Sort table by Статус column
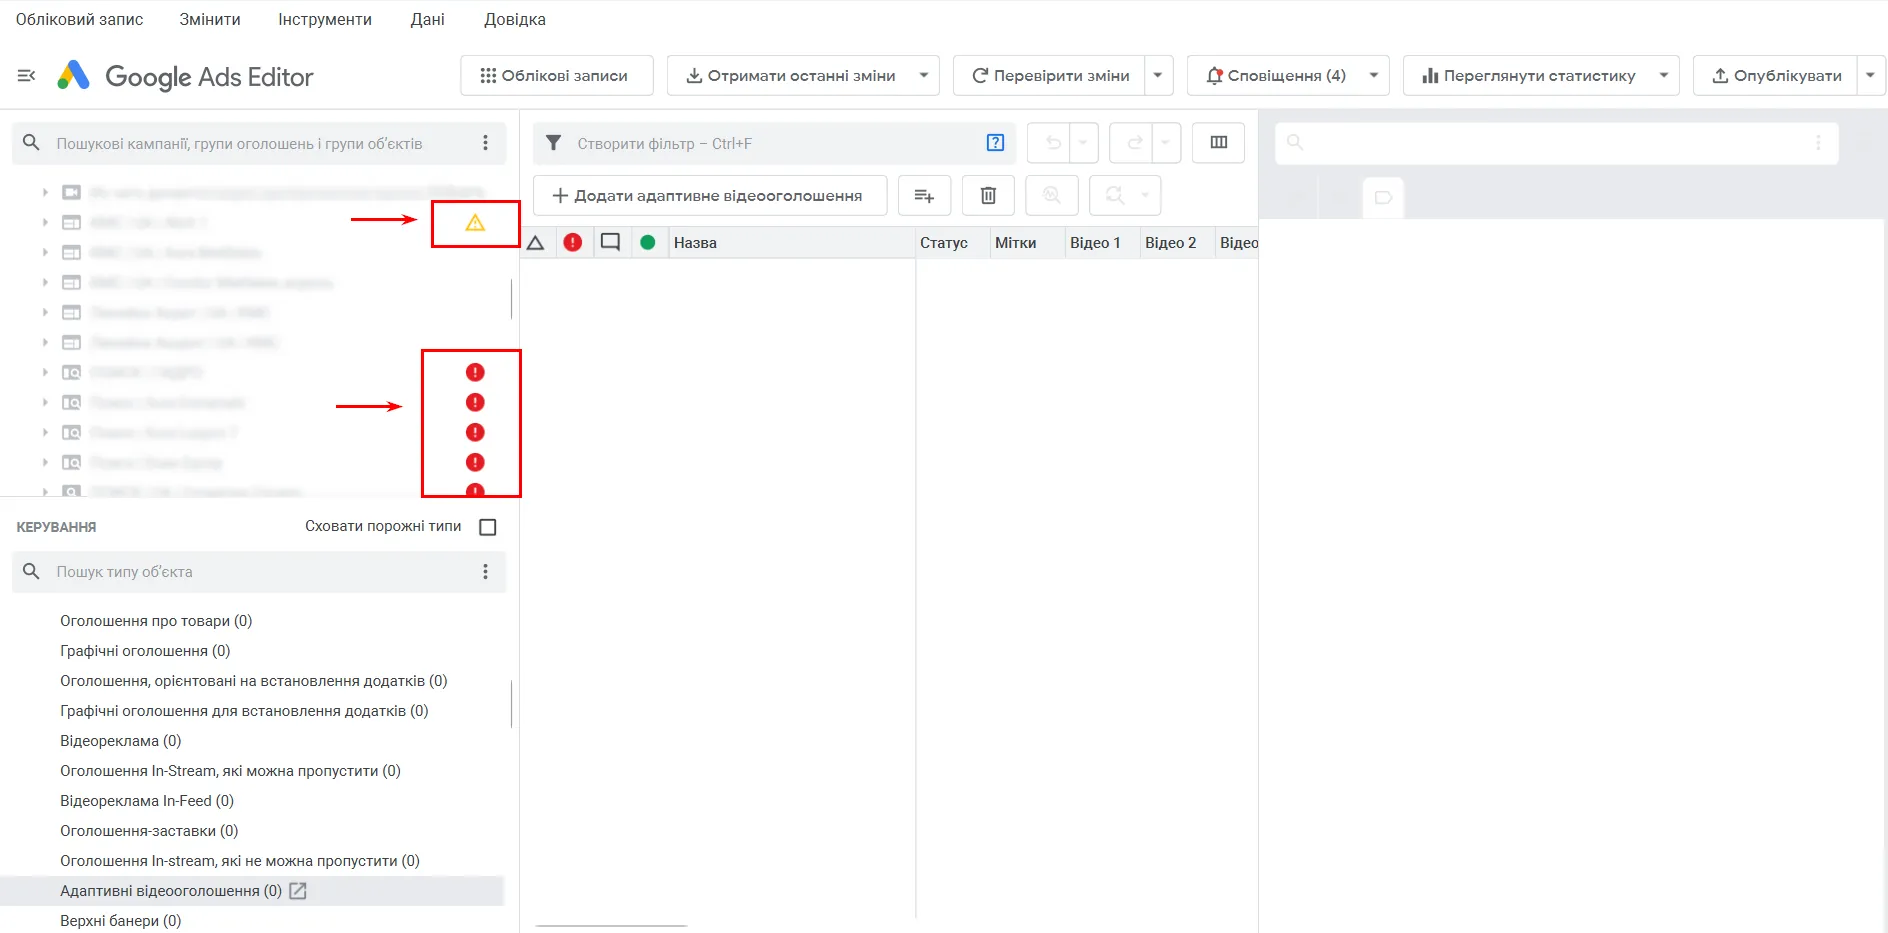The width and height of the screenshot is (1888, 933). pyautogui.click(x=952, y=243)
